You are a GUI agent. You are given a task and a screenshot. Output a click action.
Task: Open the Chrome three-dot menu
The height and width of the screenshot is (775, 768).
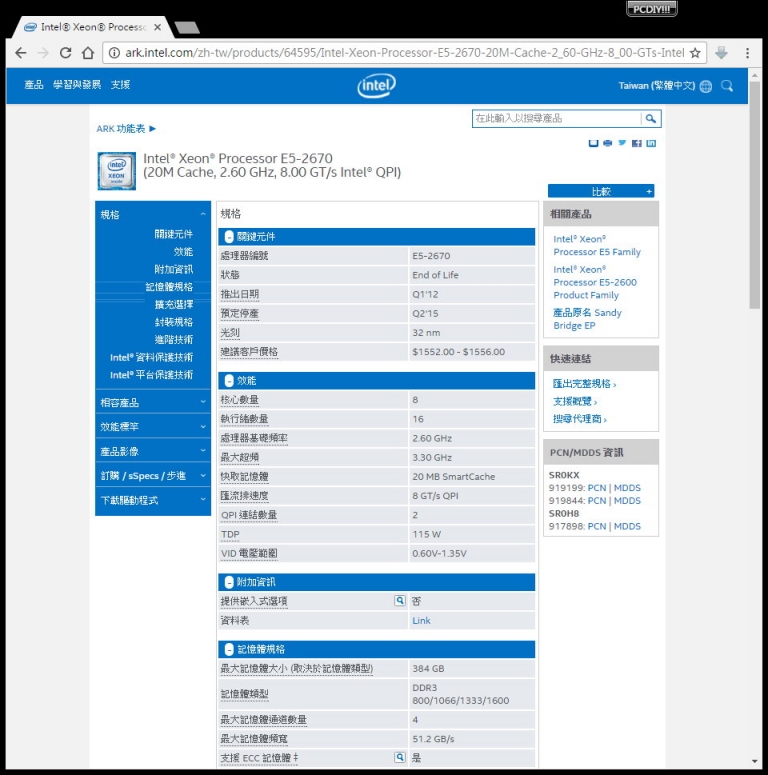(x=747, y=53)
